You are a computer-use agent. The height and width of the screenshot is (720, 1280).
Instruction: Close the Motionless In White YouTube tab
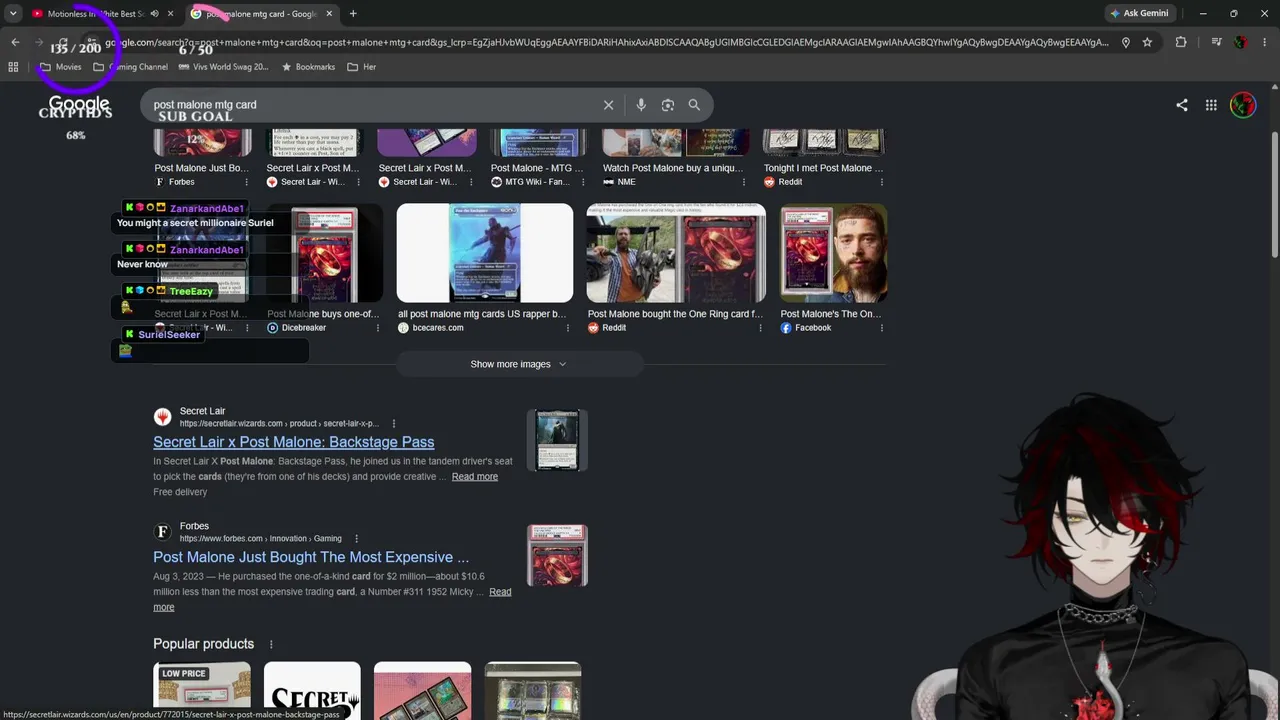click(x=170, y=14)
